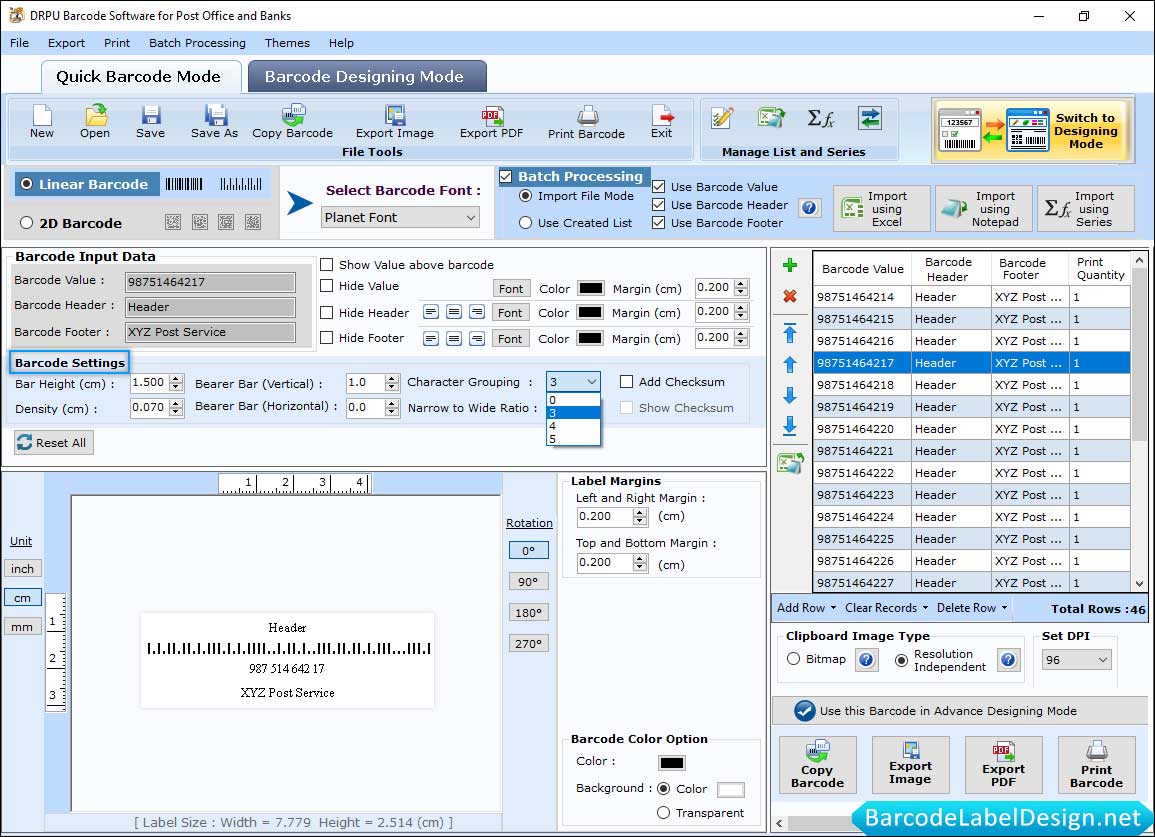1155x837 pixels.
Task: Click the blue arrows swap icon in Manage List
Action: 870,118
